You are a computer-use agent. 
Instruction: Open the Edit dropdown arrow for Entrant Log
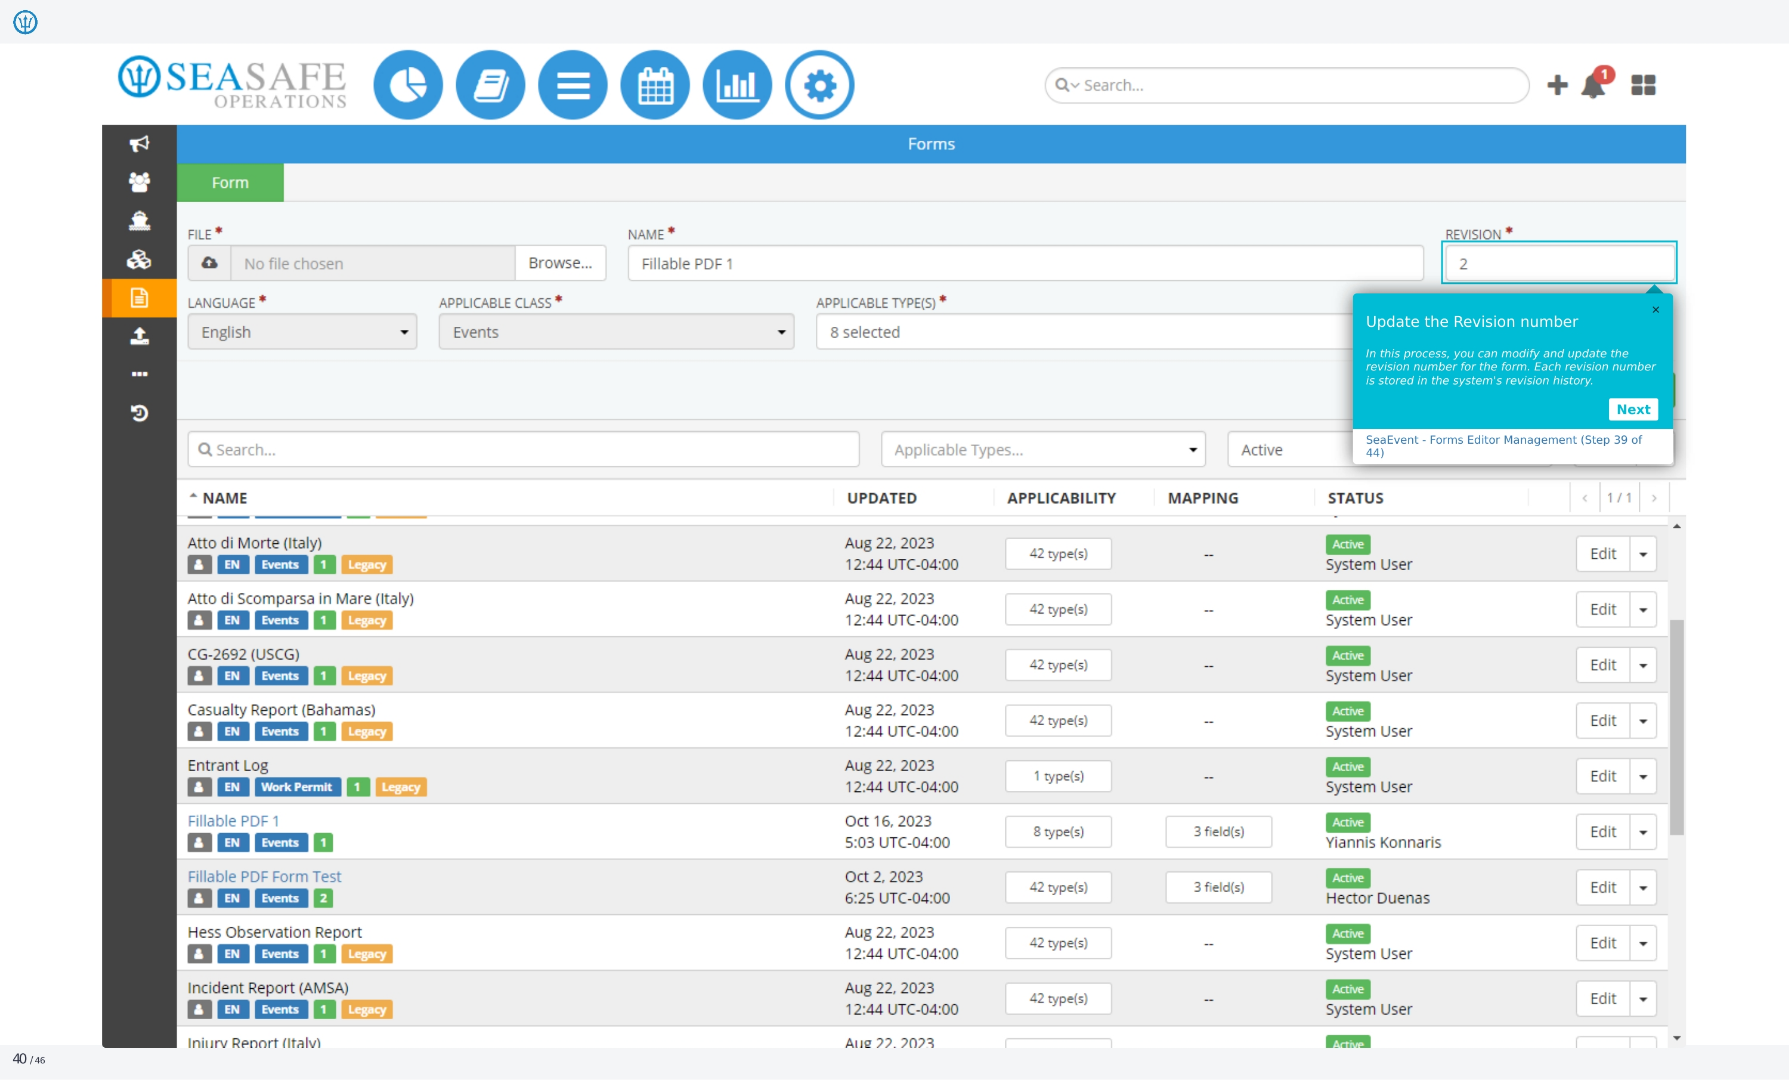(x=1643, y=777)
